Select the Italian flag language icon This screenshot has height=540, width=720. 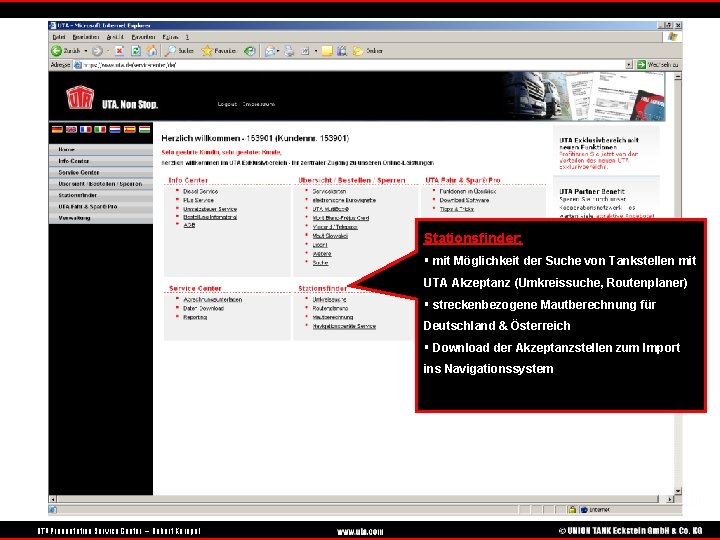click(x=100, y=129)
